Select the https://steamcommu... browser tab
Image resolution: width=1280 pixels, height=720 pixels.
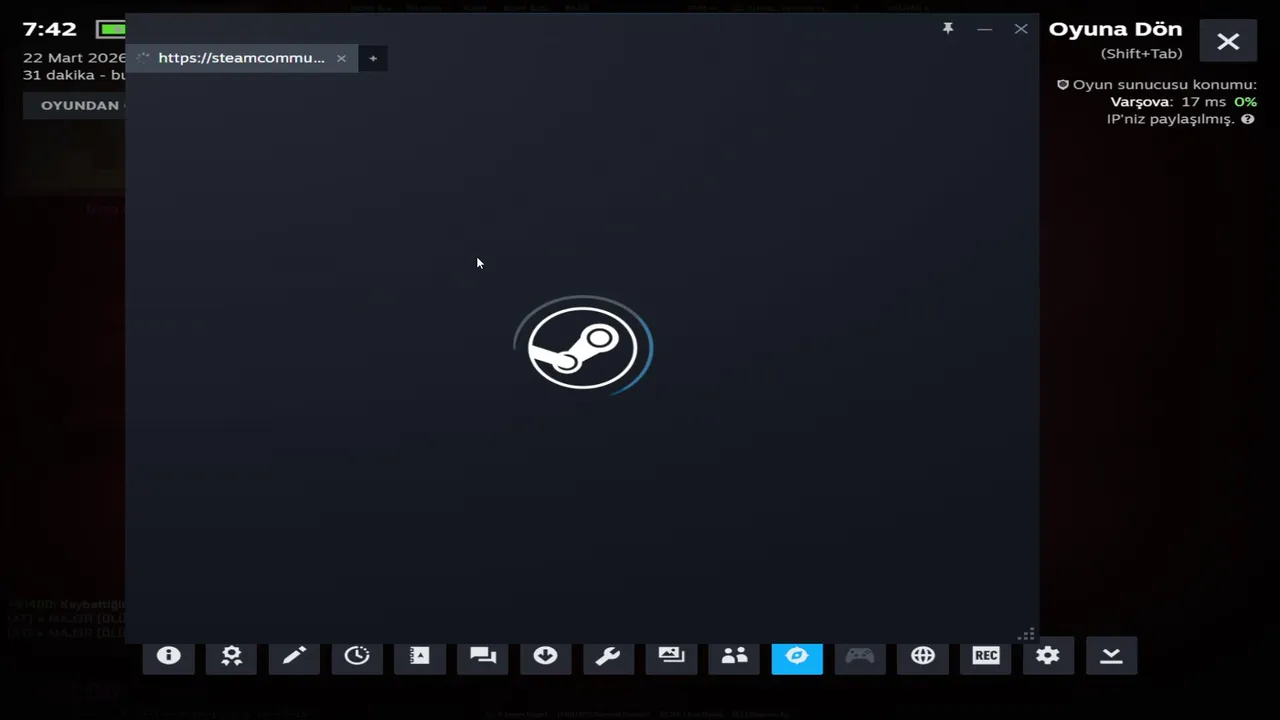[241, 58]
